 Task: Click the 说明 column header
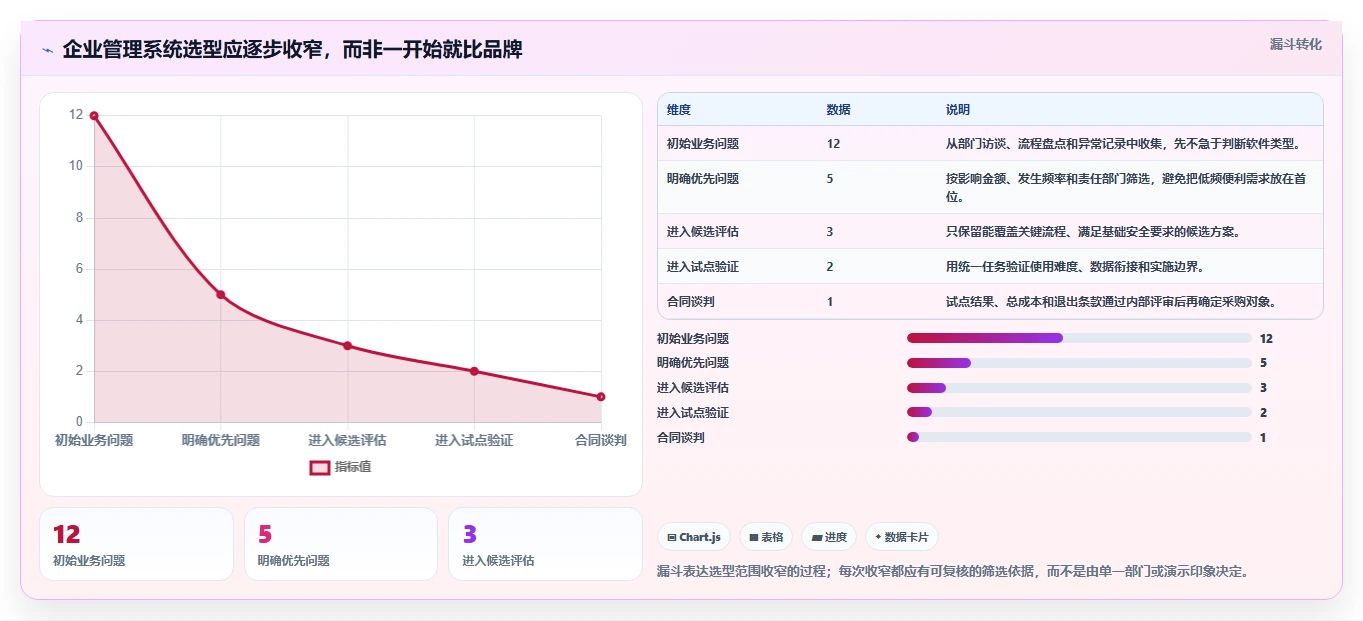[x=958, y=110]
